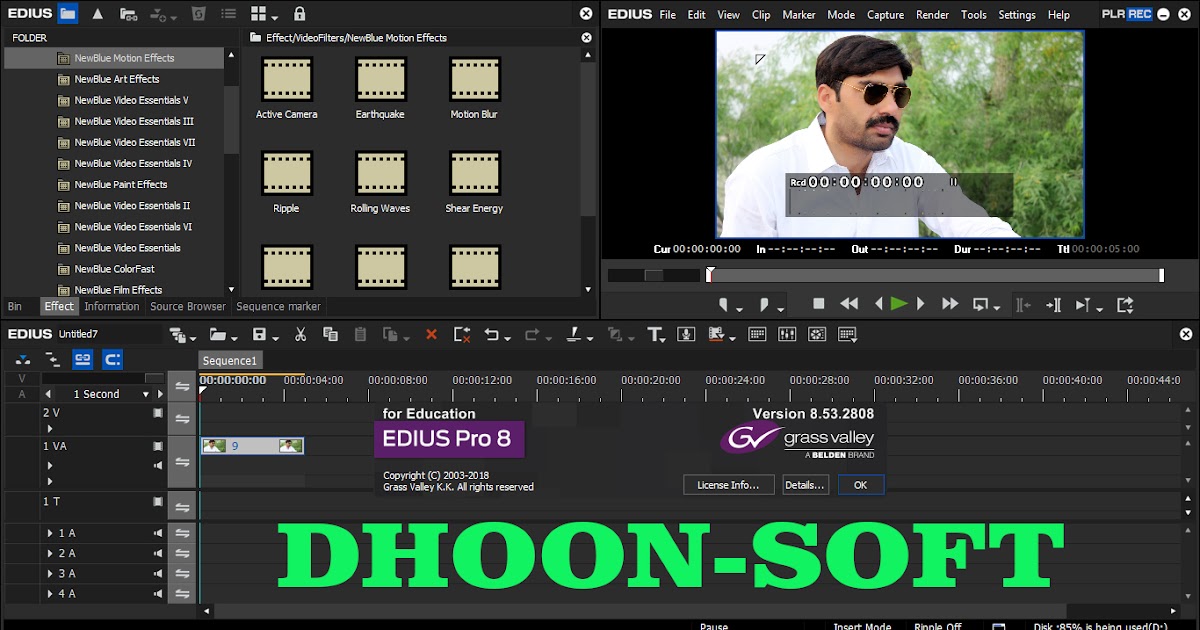Image resolution: width=1200 pixels, height=630 pixels.
Task: Toggle the lock icon in effect palette
Action: click(299, 14)
